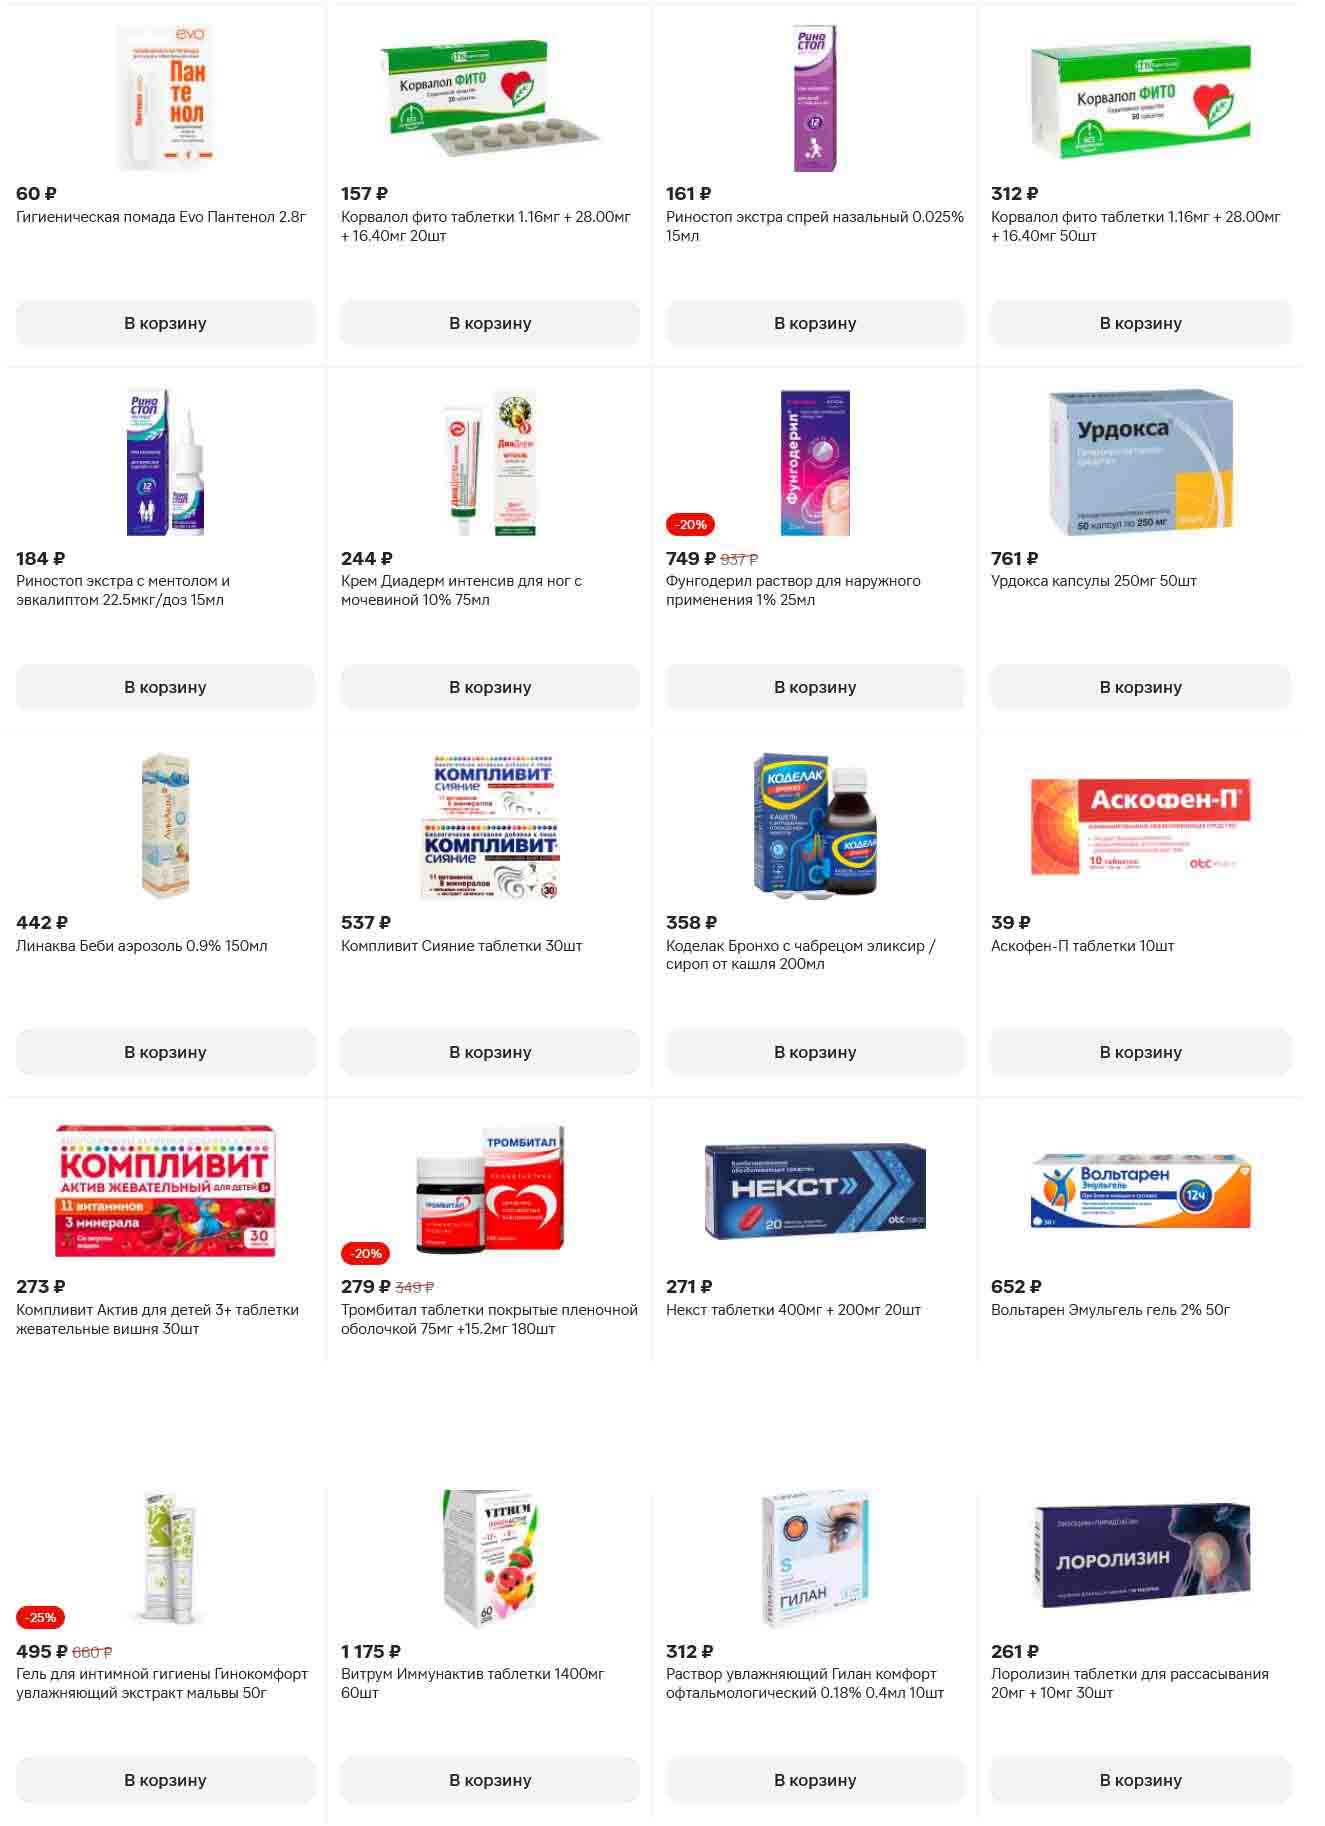Add Гилан комфорт раствор to cart
1325x1826 pixels.
(815, 1780)
